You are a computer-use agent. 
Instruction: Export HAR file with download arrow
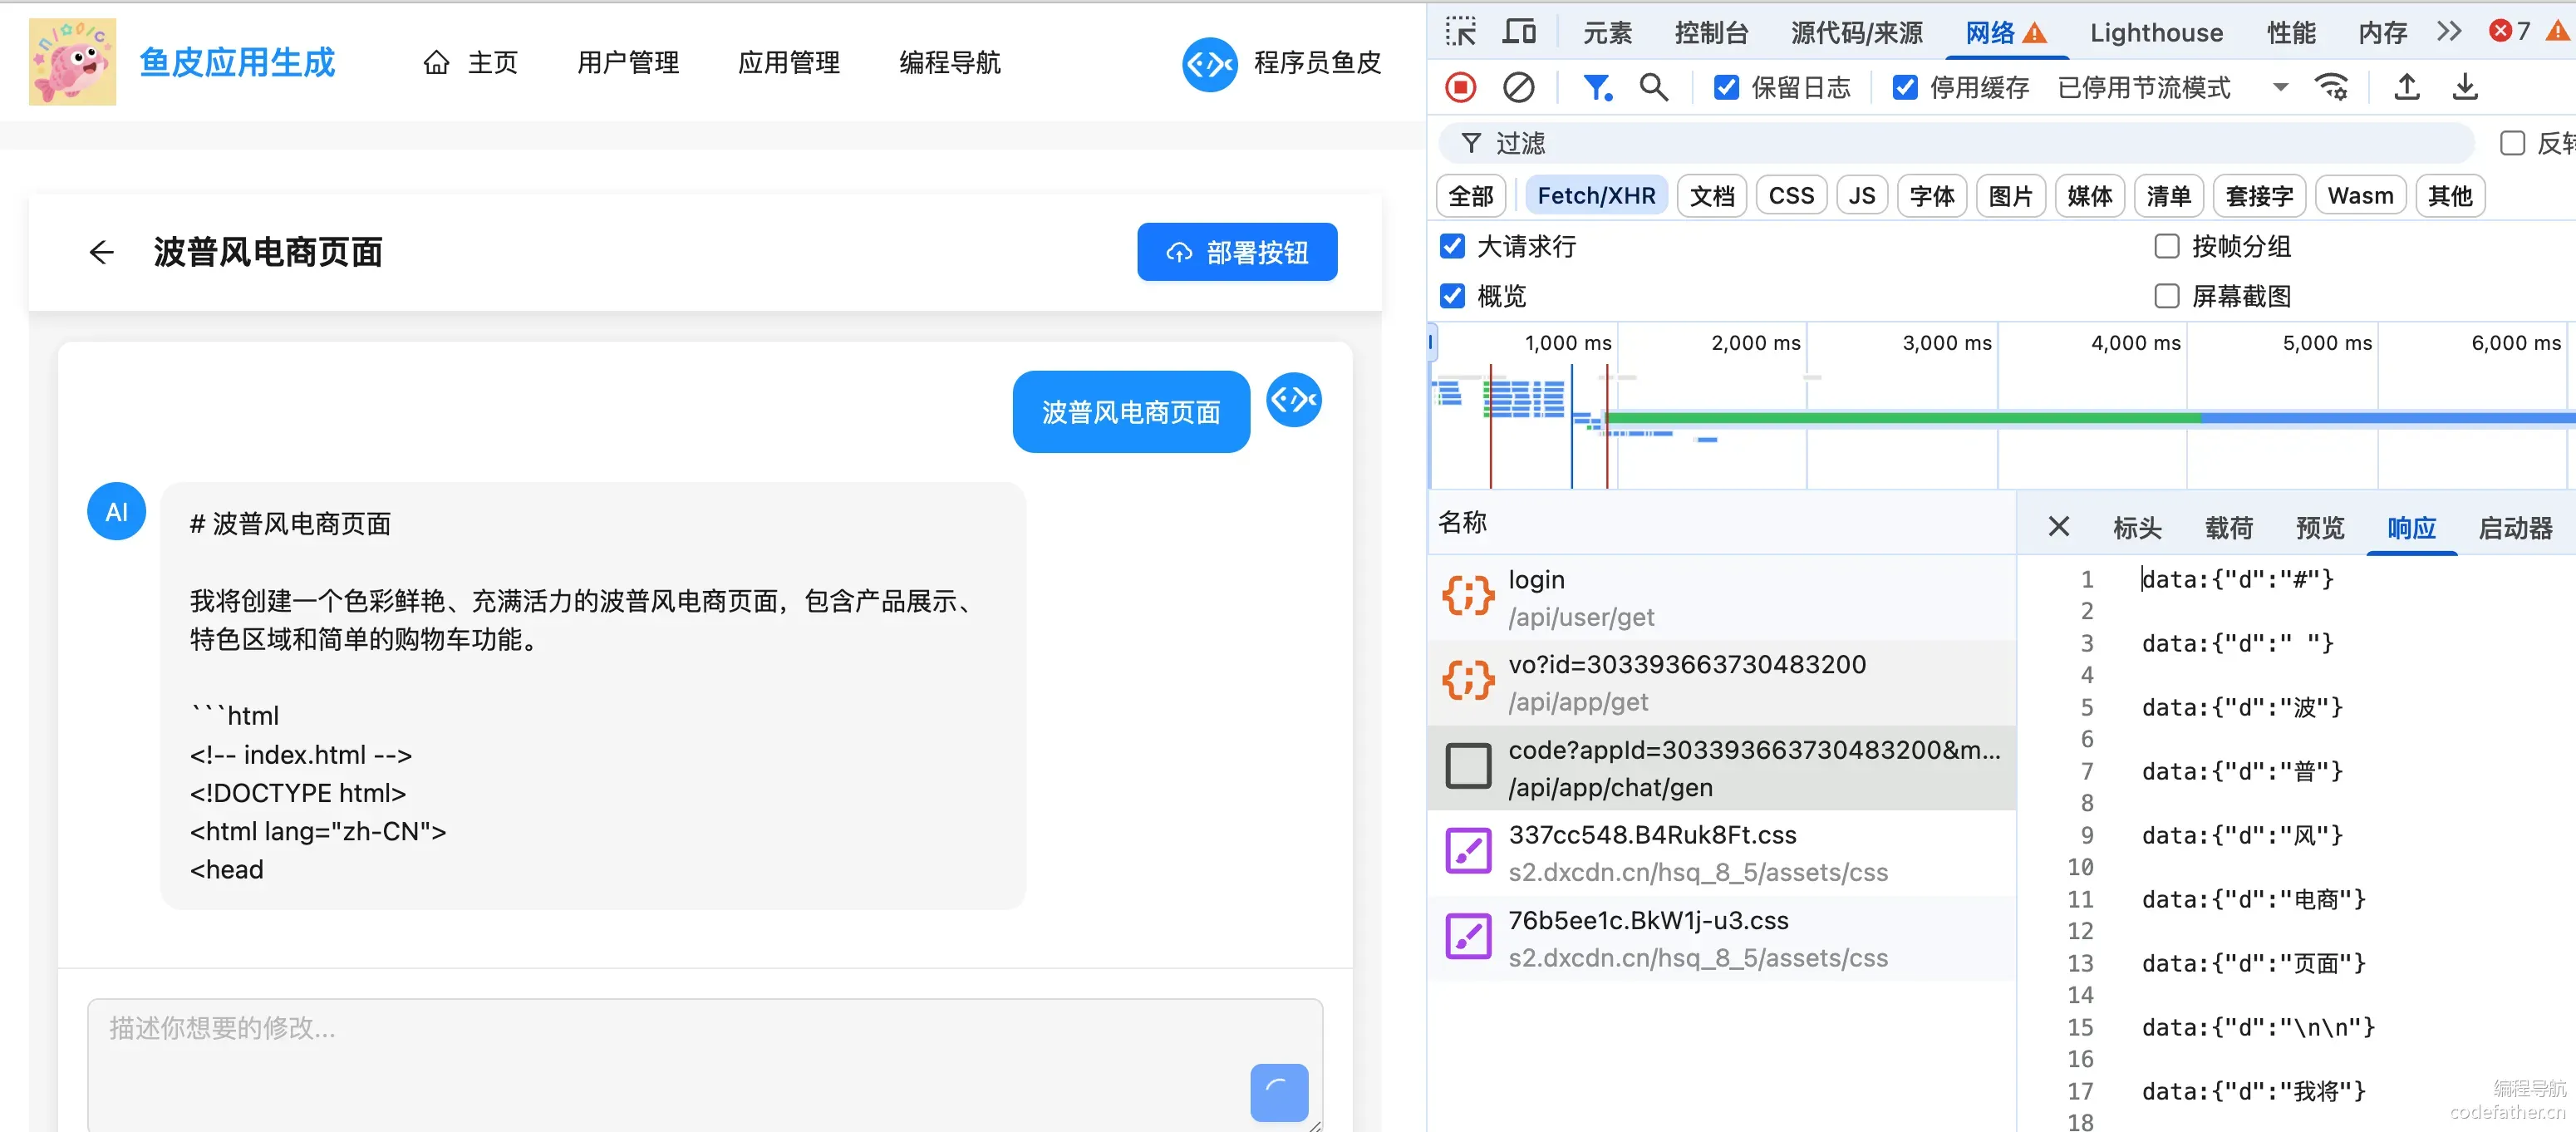tap(2465, 88)
